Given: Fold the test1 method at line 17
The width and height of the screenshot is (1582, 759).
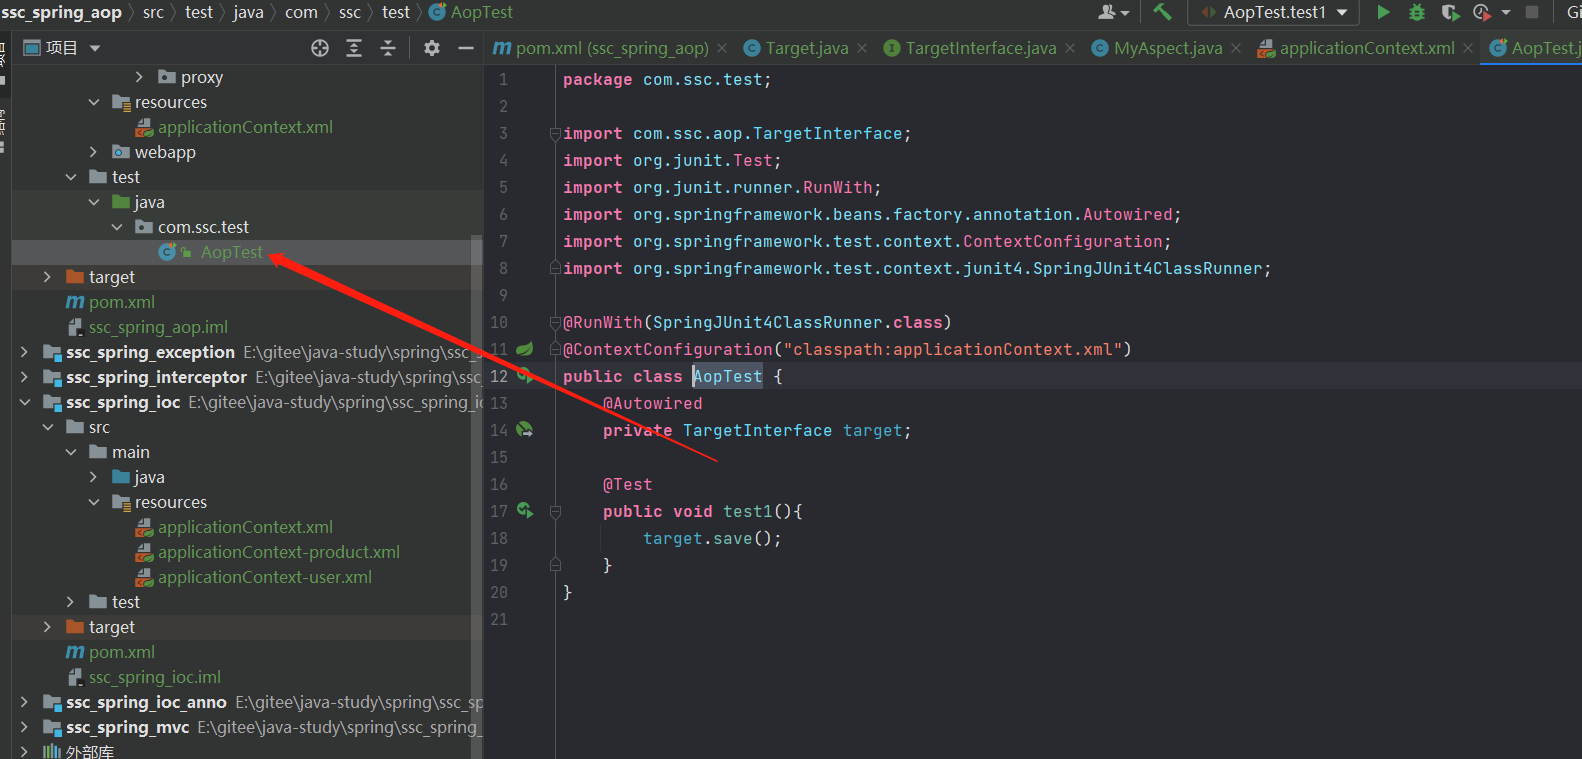Looking at the screenshot, I should click(x=555, y=512).
